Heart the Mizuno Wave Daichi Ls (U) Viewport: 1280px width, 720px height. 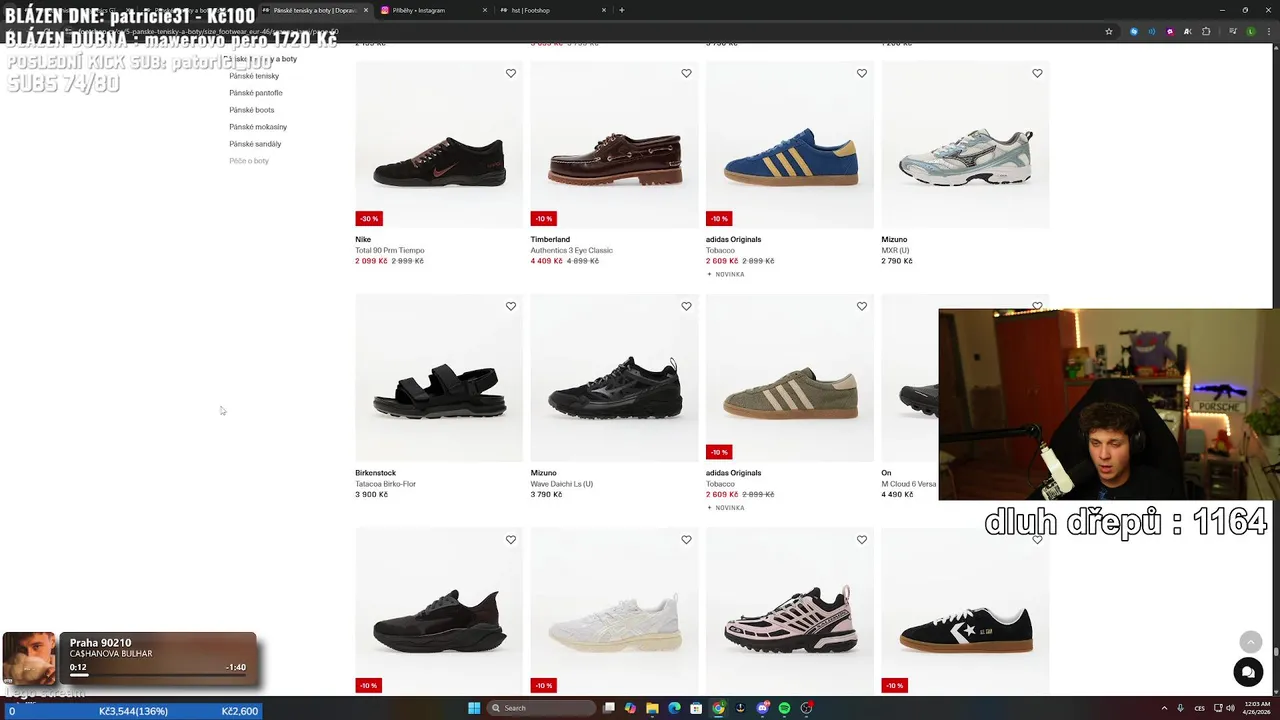tap(686, 306)
